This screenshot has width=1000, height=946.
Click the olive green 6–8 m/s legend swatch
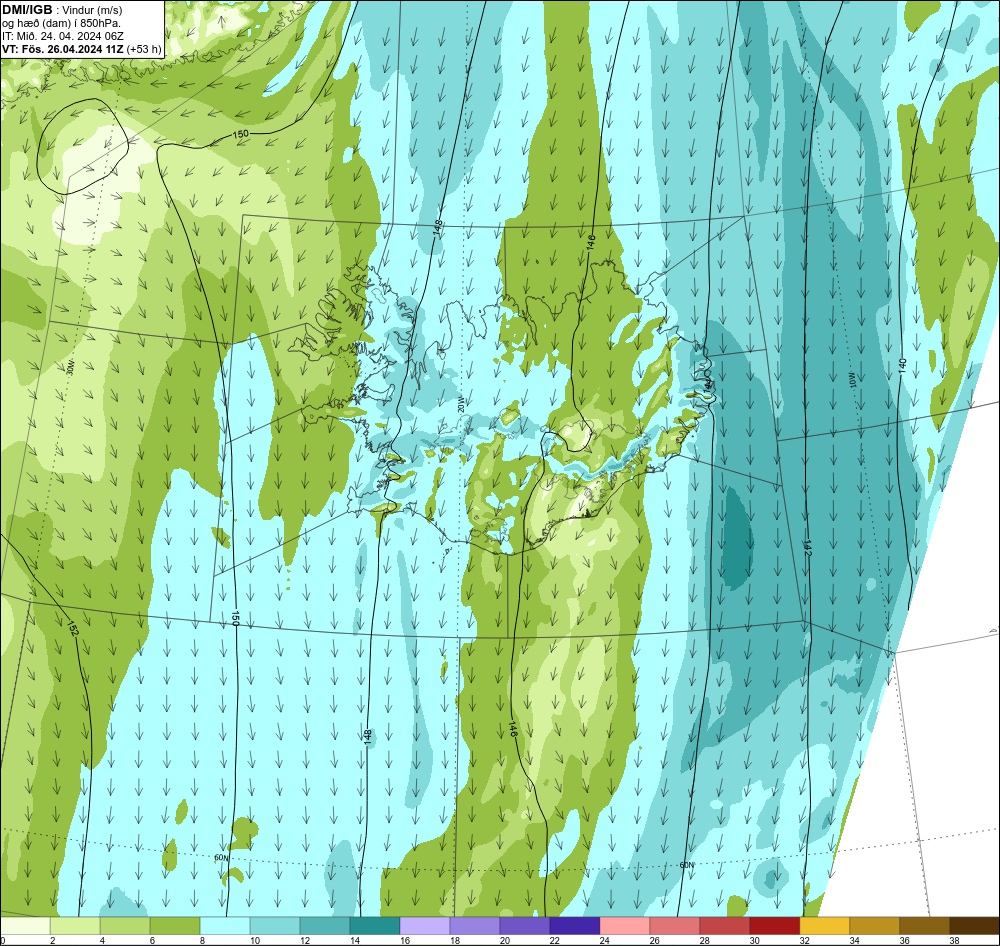[x=175, y=926]
